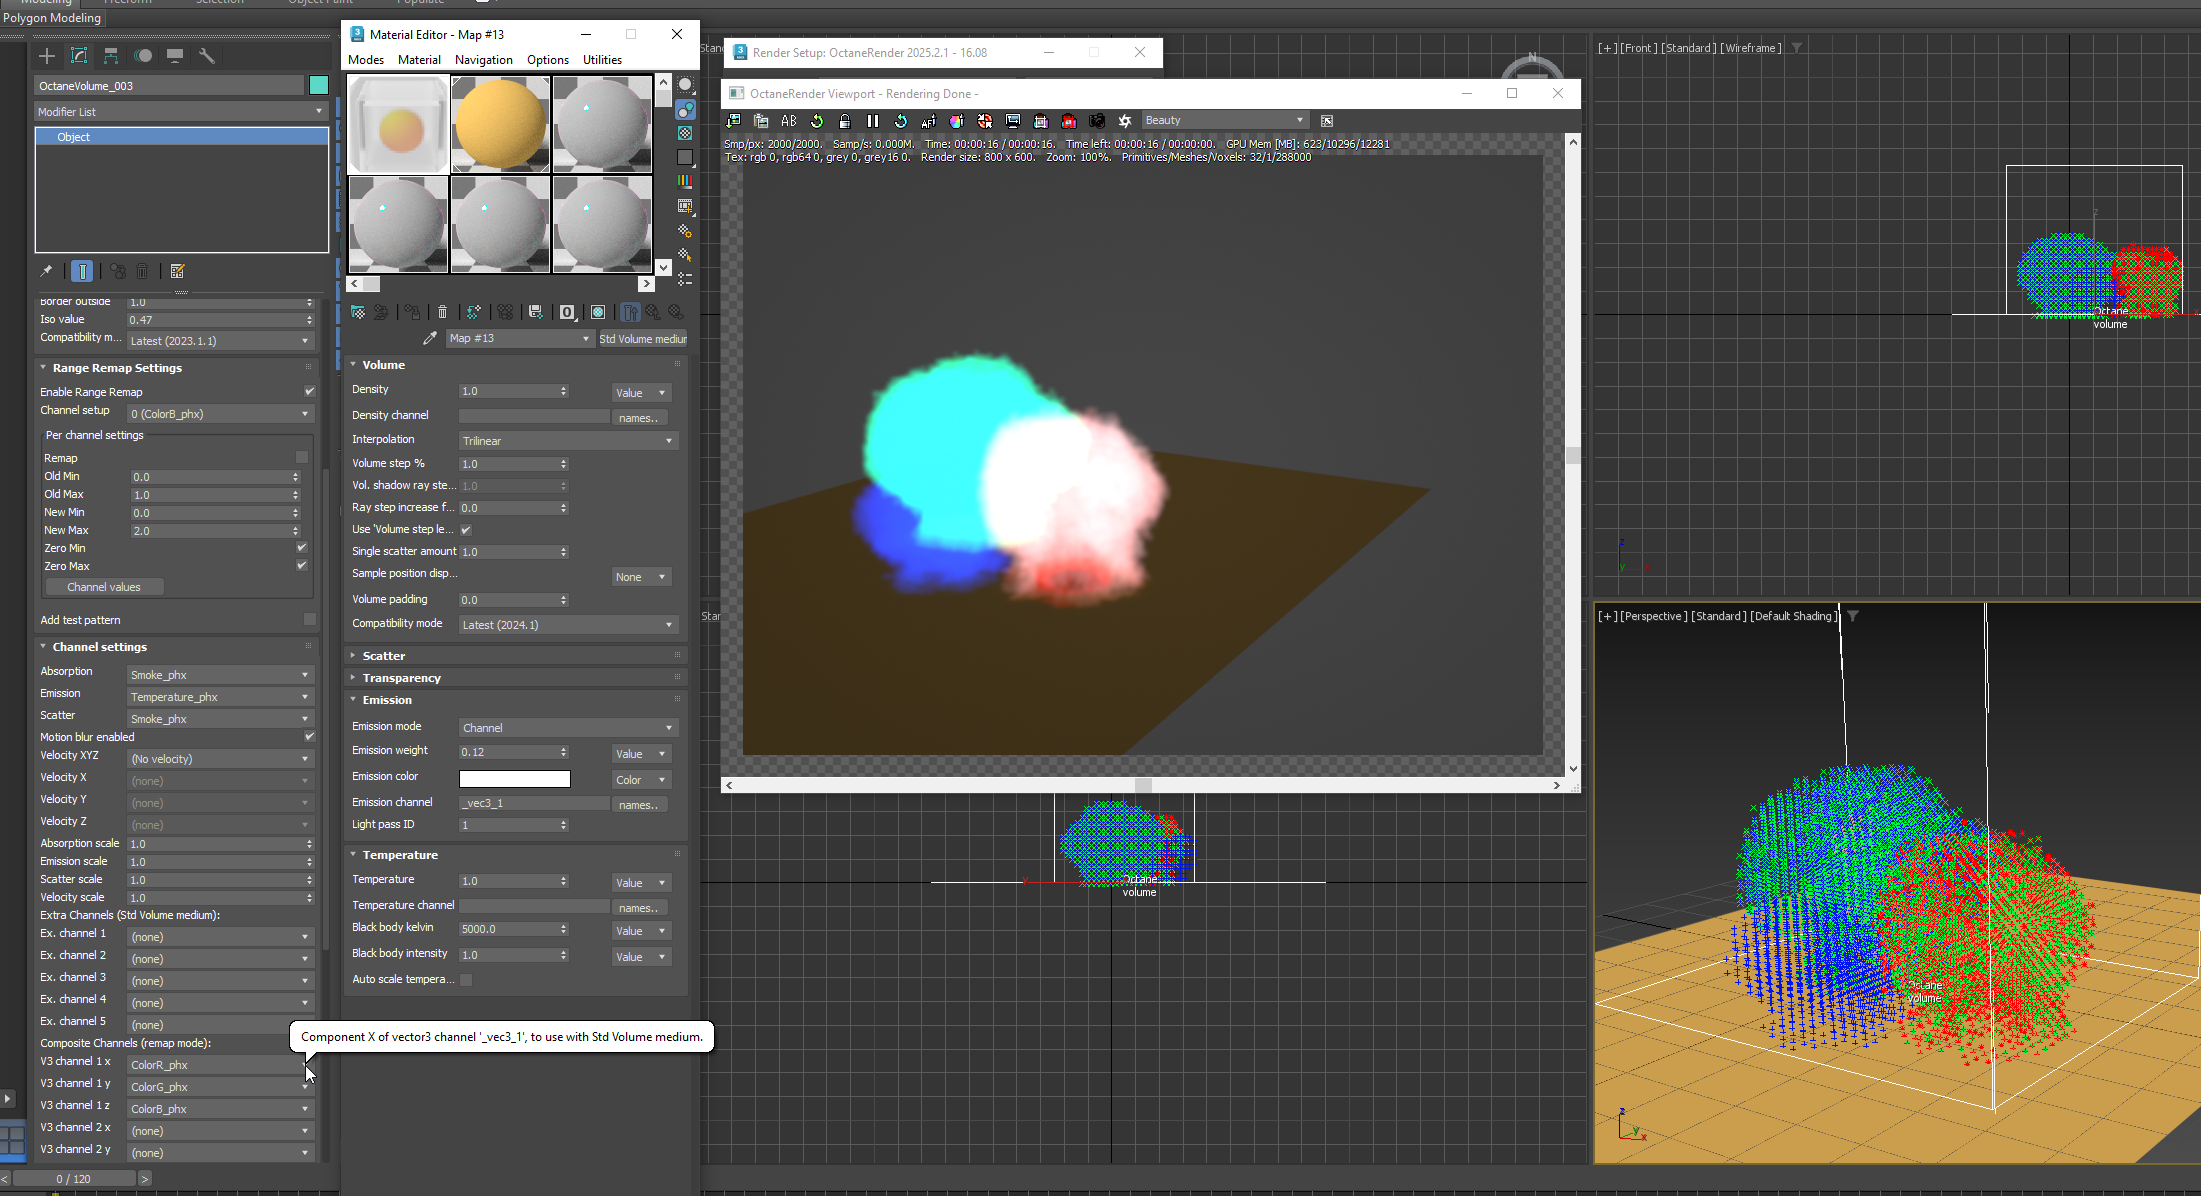Pause rendering in the Octane viewport

point(873,121)
